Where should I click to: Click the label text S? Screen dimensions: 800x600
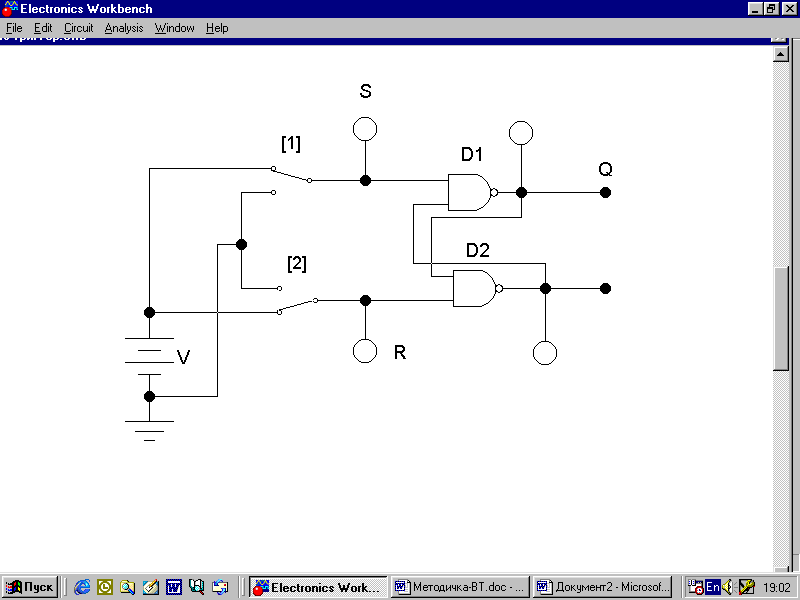(x=365, y=91)
